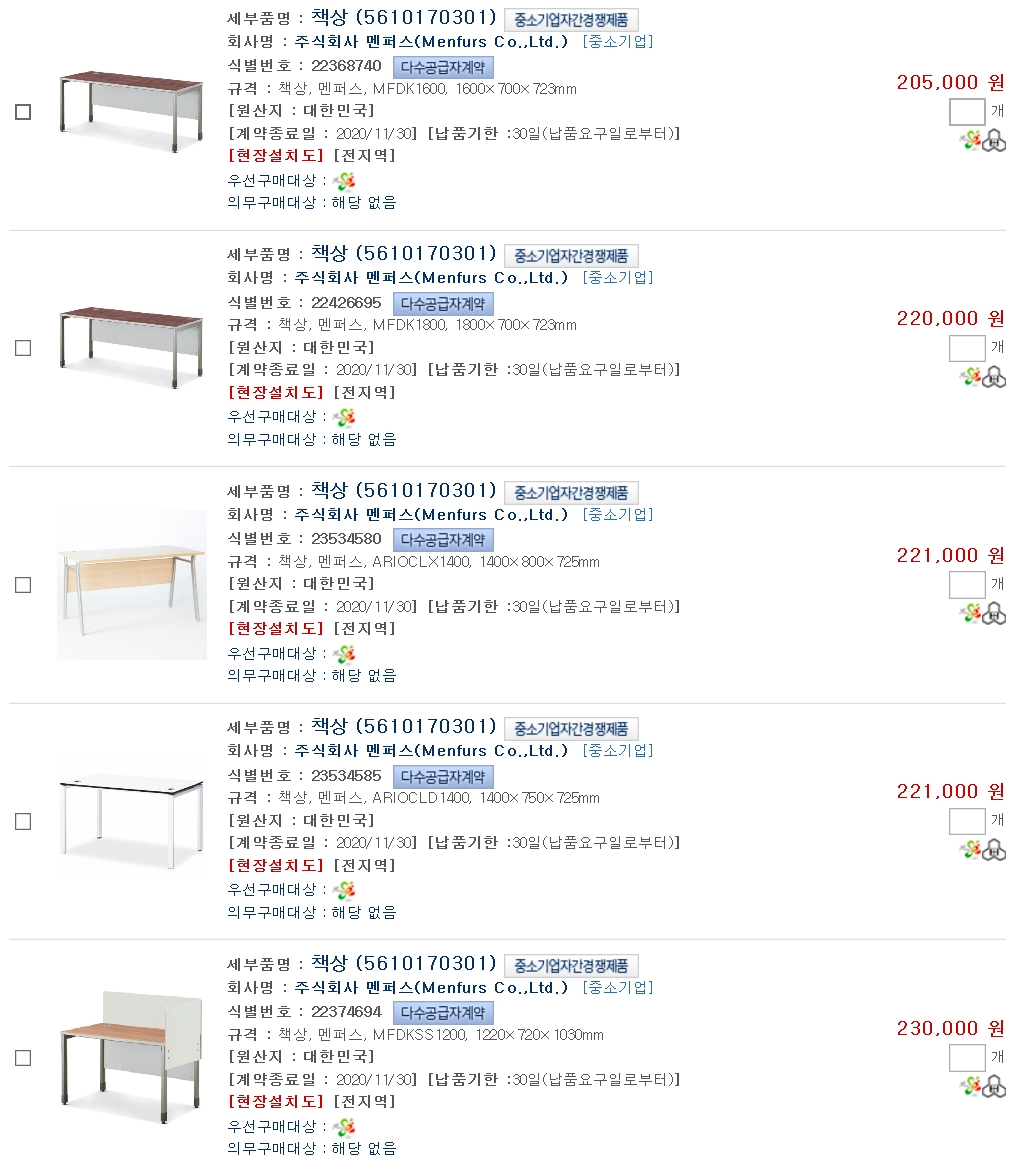Open the Menfurs Co.,Ltd. company link for item 22374694
This screenshot has width=1019, height=1170.
pyautogui.click(x=431, y=988)
